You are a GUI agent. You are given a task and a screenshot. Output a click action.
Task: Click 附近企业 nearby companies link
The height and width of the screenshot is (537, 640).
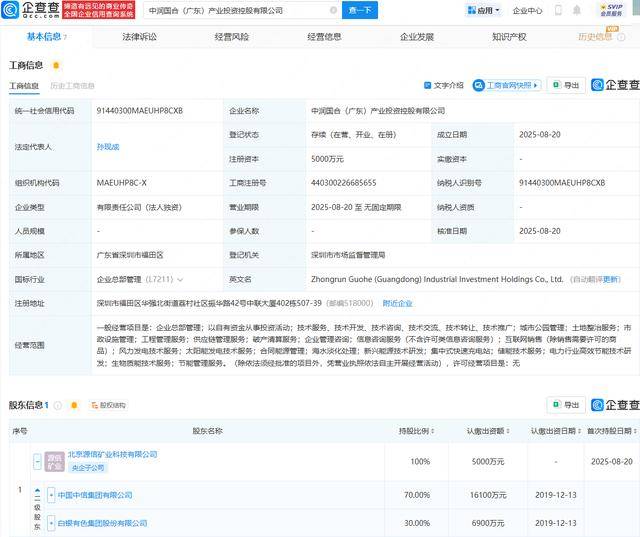coord(398,304)
